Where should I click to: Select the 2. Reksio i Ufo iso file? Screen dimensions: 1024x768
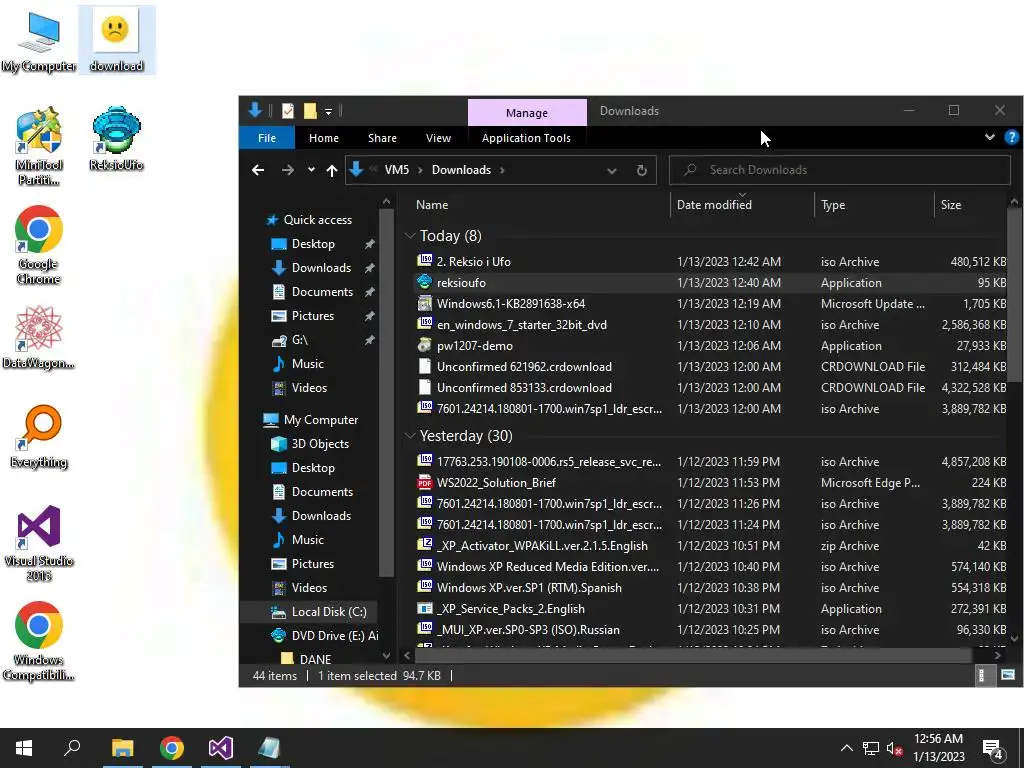click(711, 262)
